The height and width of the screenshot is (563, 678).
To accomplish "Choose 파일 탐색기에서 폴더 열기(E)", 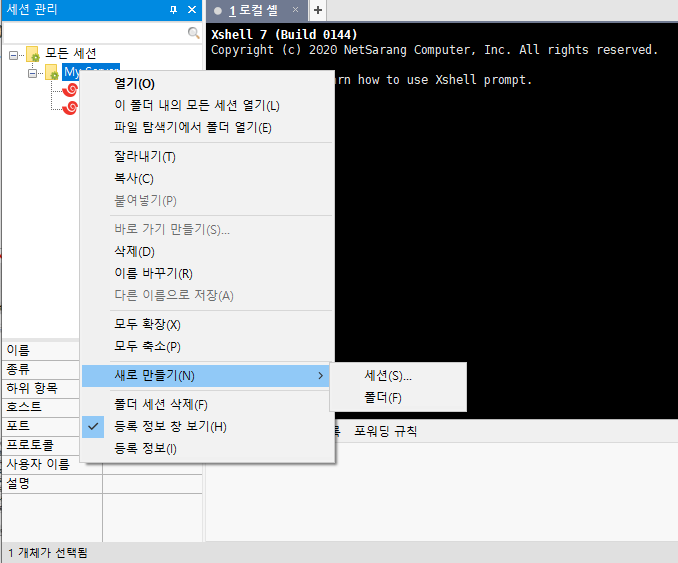I will [x=208, y=128].
